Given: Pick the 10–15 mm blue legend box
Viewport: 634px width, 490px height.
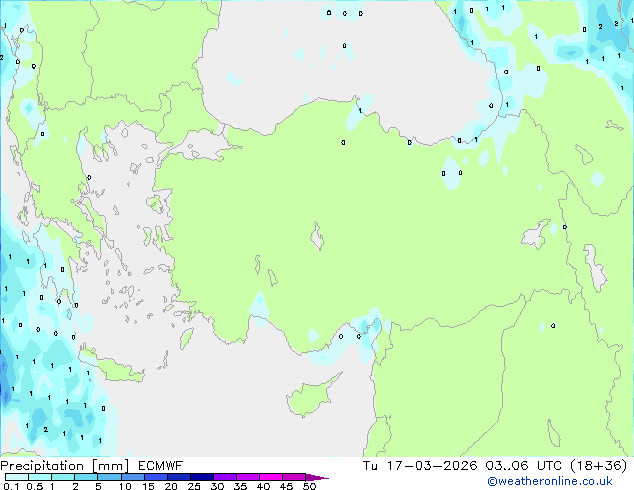Looking at the screenshot, I should pos(132,477).
